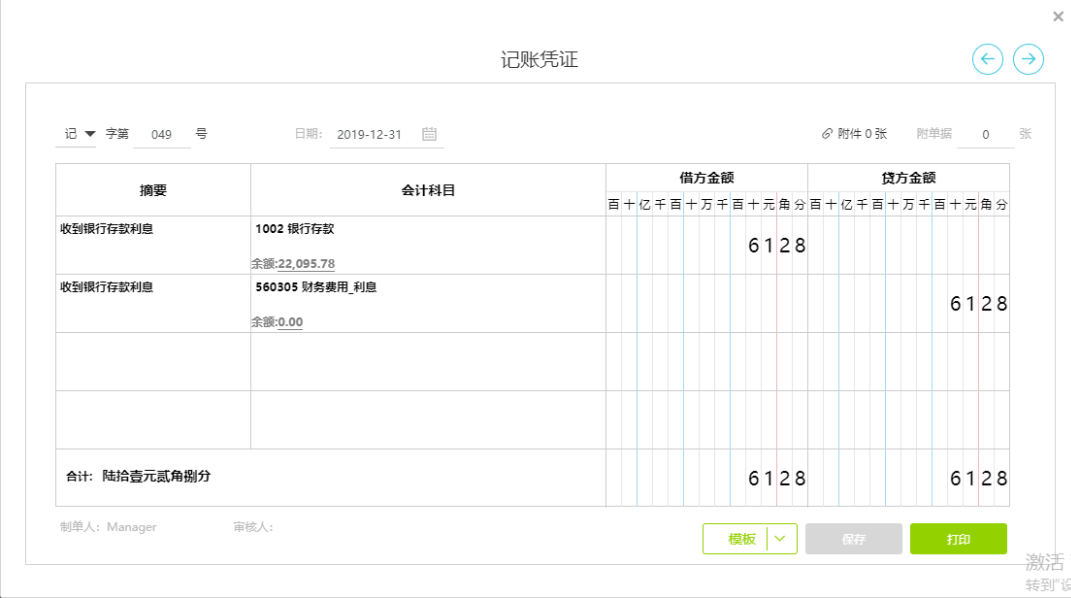Click total text 陆拾壹元贰角捌分

pos(156,476)
